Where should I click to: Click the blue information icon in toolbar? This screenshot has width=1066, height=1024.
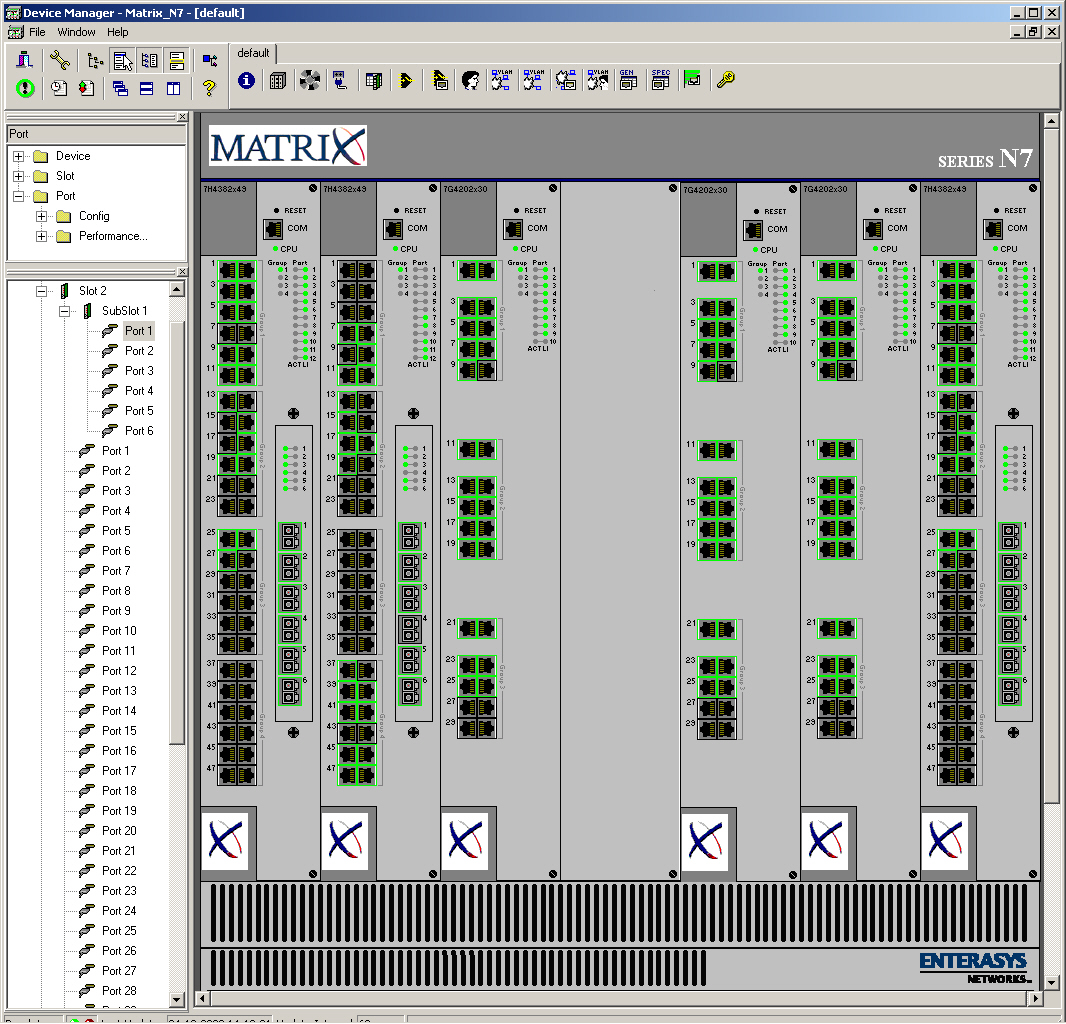pyautogui.click(x=246, y=81)
